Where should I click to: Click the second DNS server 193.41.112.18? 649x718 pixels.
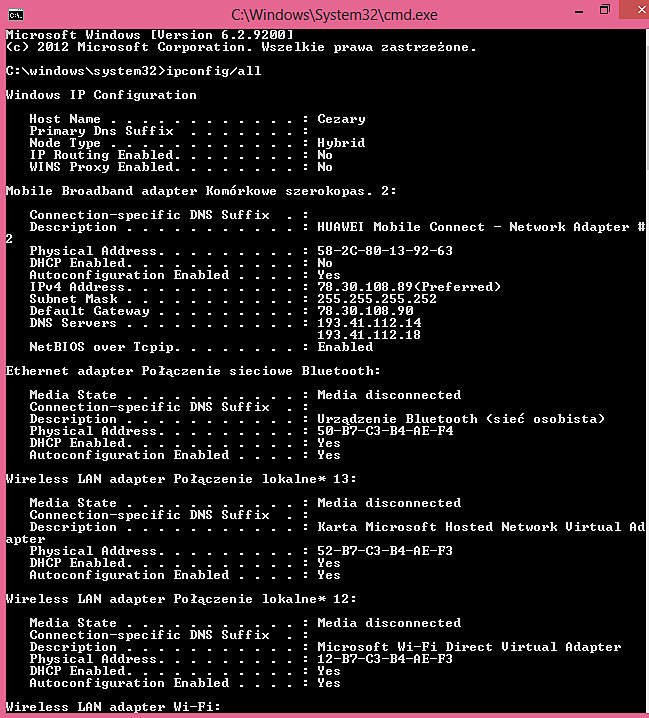(x=369, y=335)
